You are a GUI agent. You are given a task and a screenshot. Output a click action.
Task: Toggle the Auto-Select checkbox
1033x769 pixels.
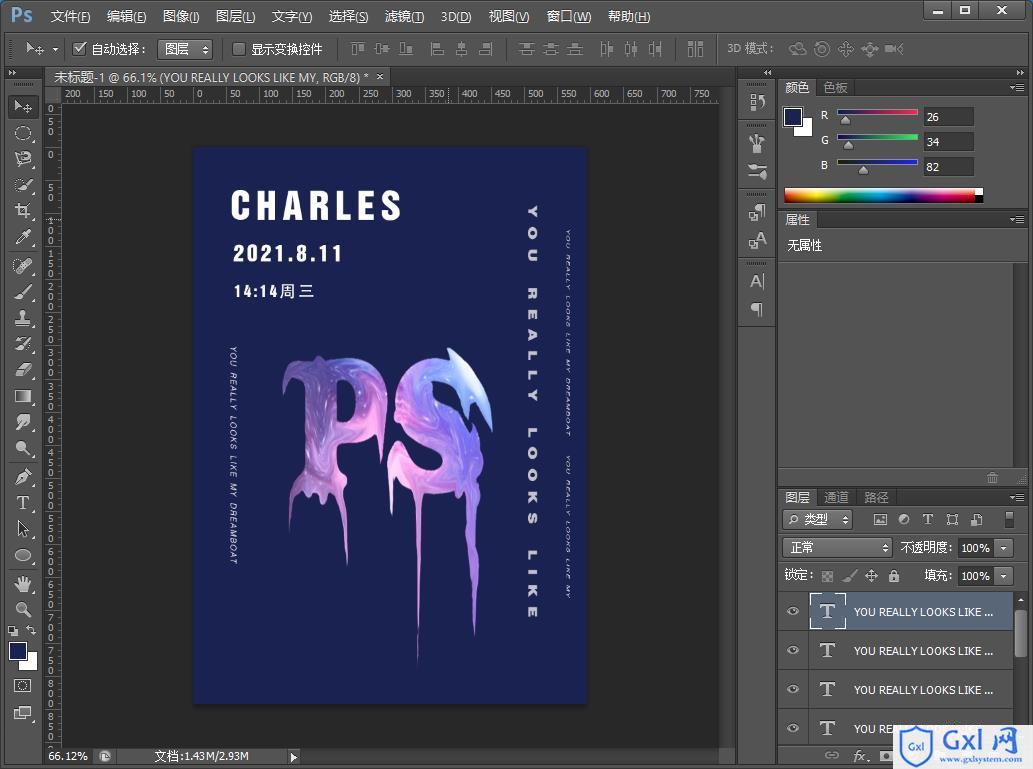click(x=80, y=48)
